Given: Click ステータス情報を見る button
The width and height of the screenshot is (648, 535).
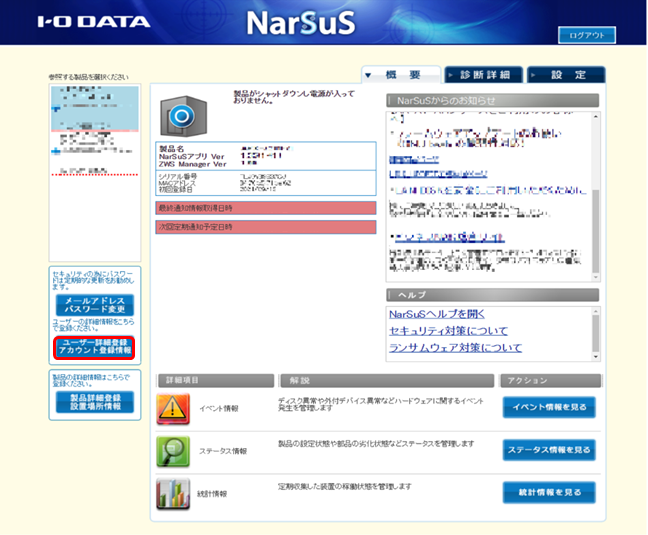Looking at the screenshot, I should point(549,450).
